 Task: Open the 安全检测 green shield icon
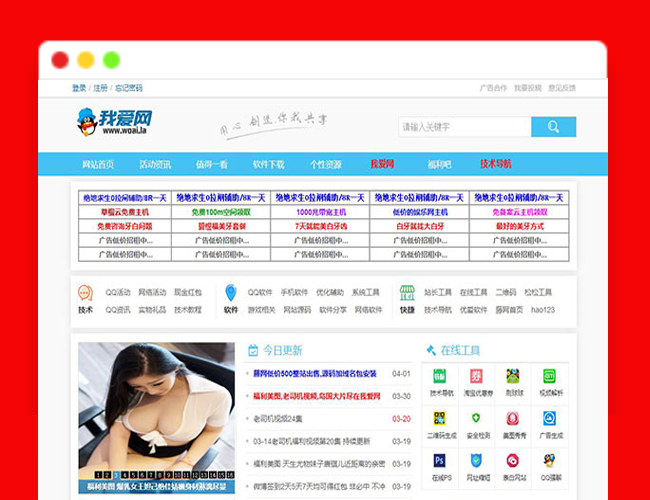pos(476,418)
